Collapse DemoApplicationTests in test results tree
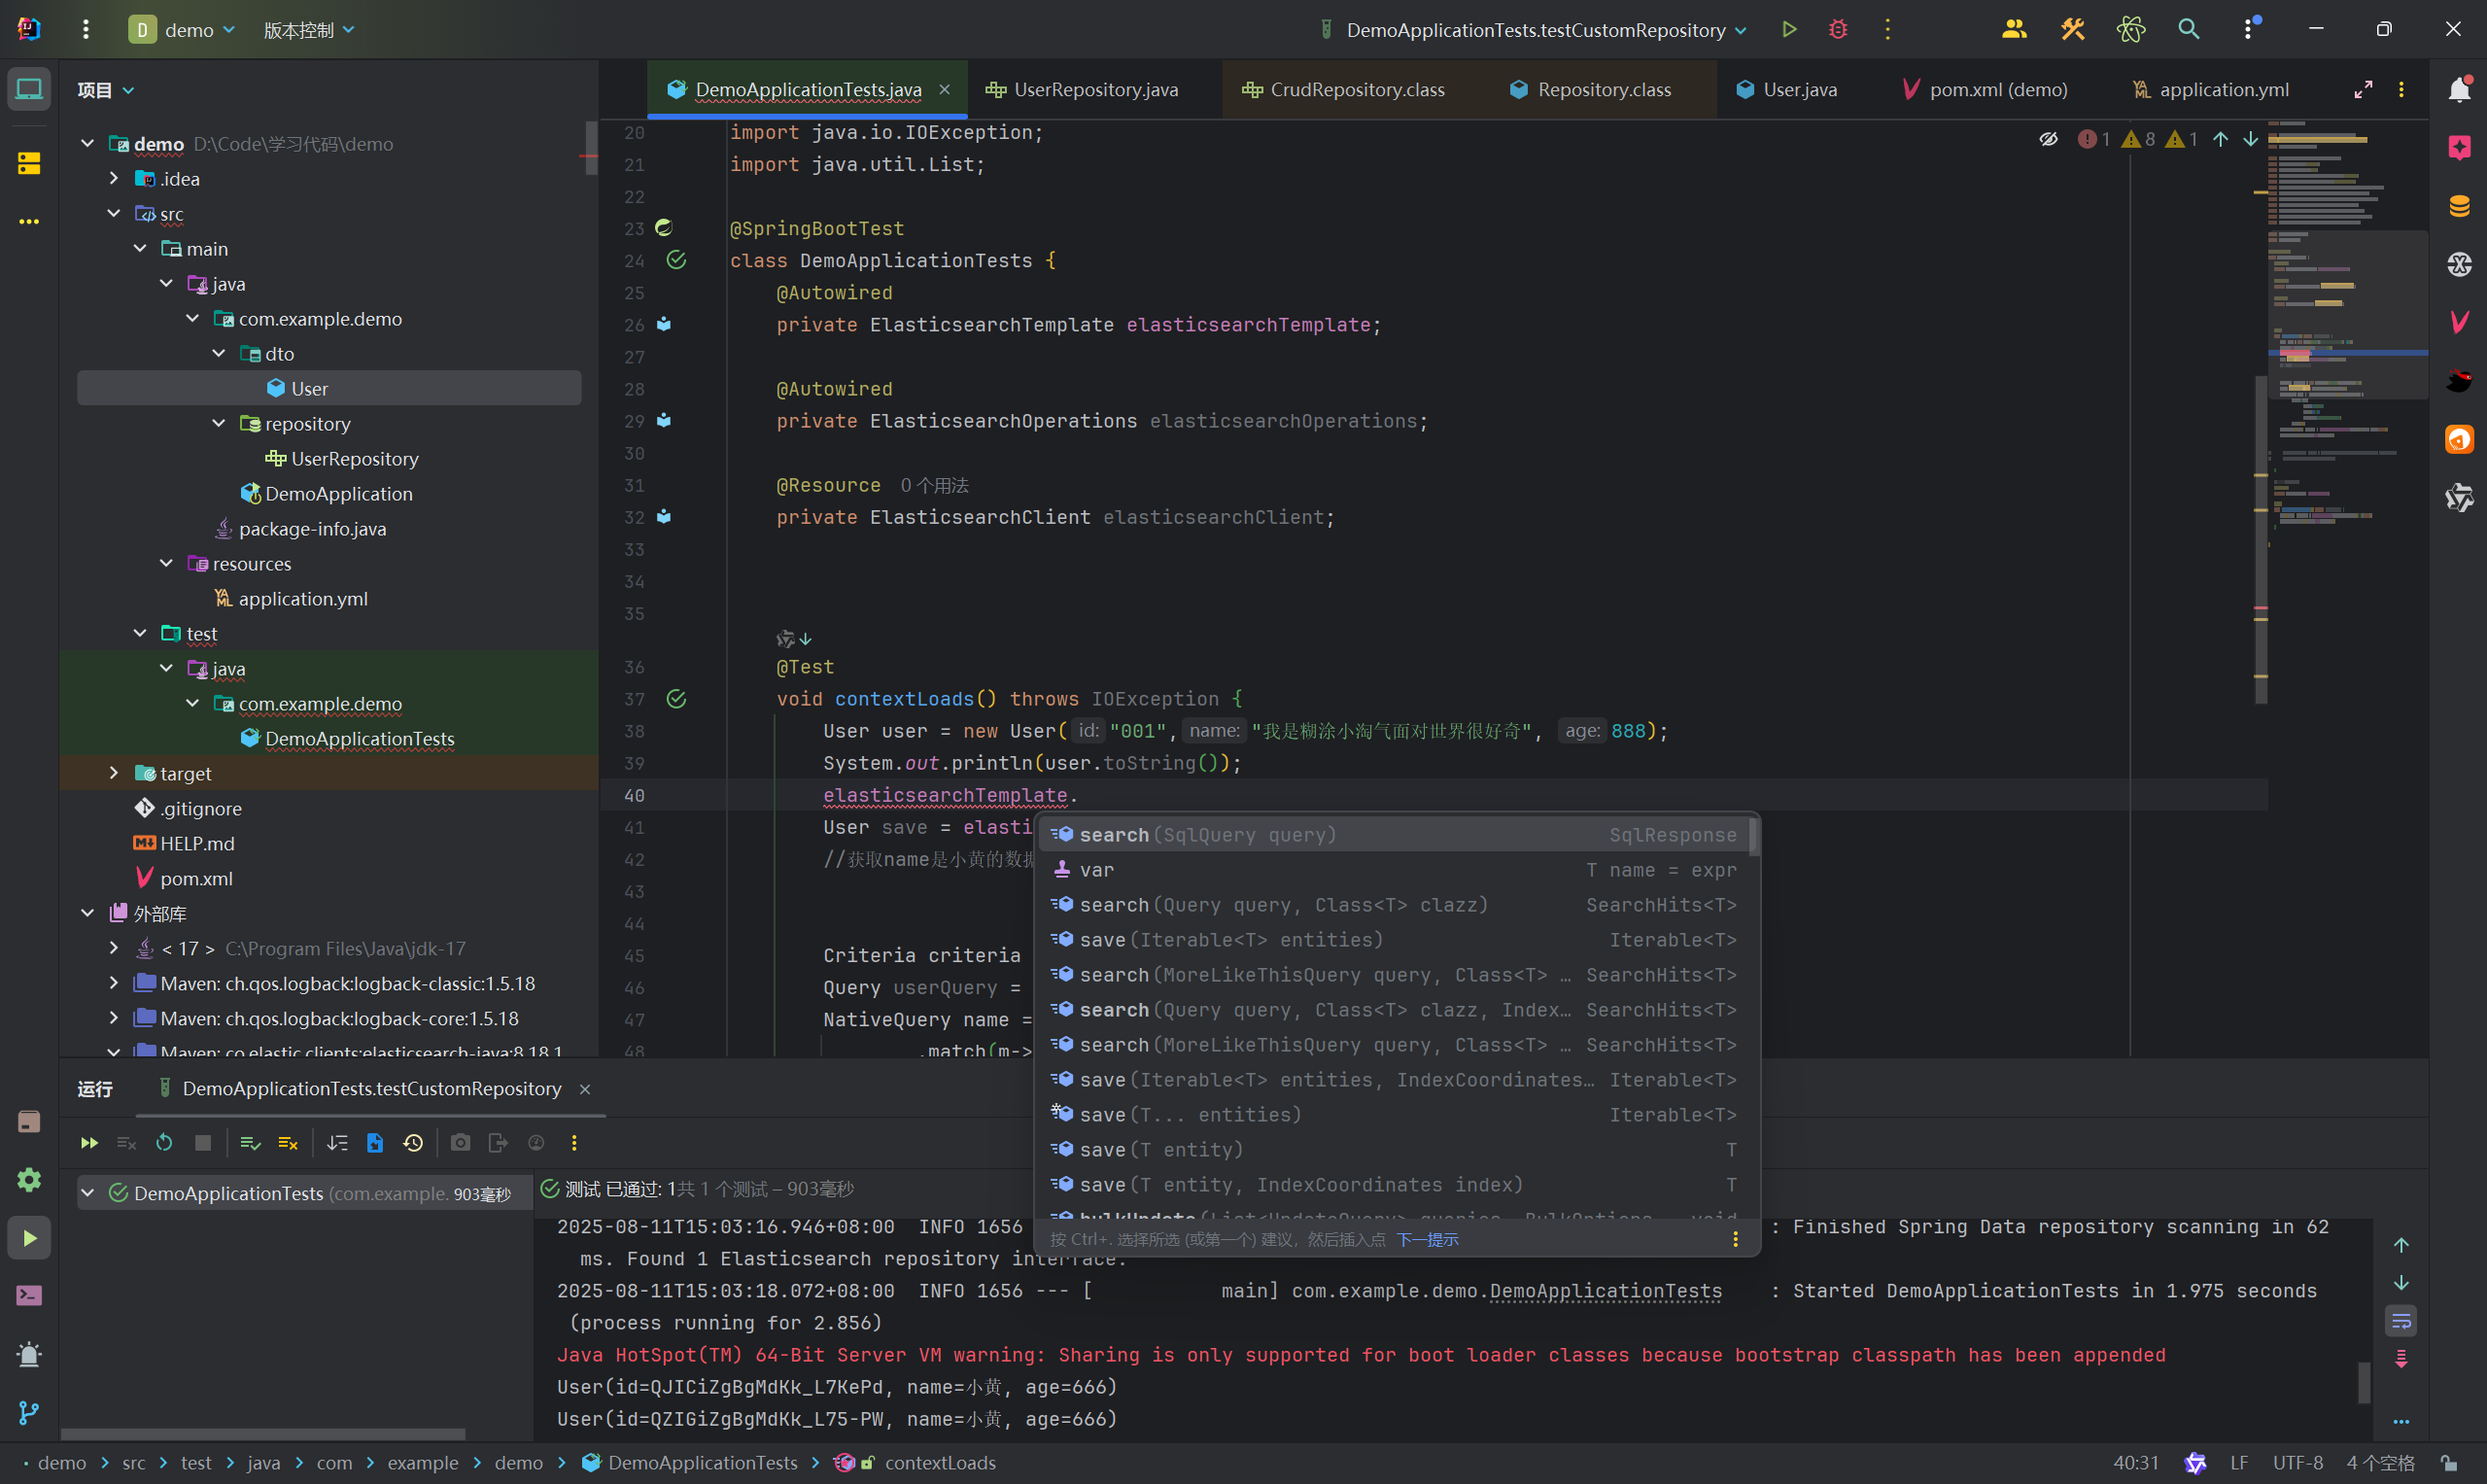Image resolution: width=2487 pixels, height=1484 pixels. click(88, 1193)
